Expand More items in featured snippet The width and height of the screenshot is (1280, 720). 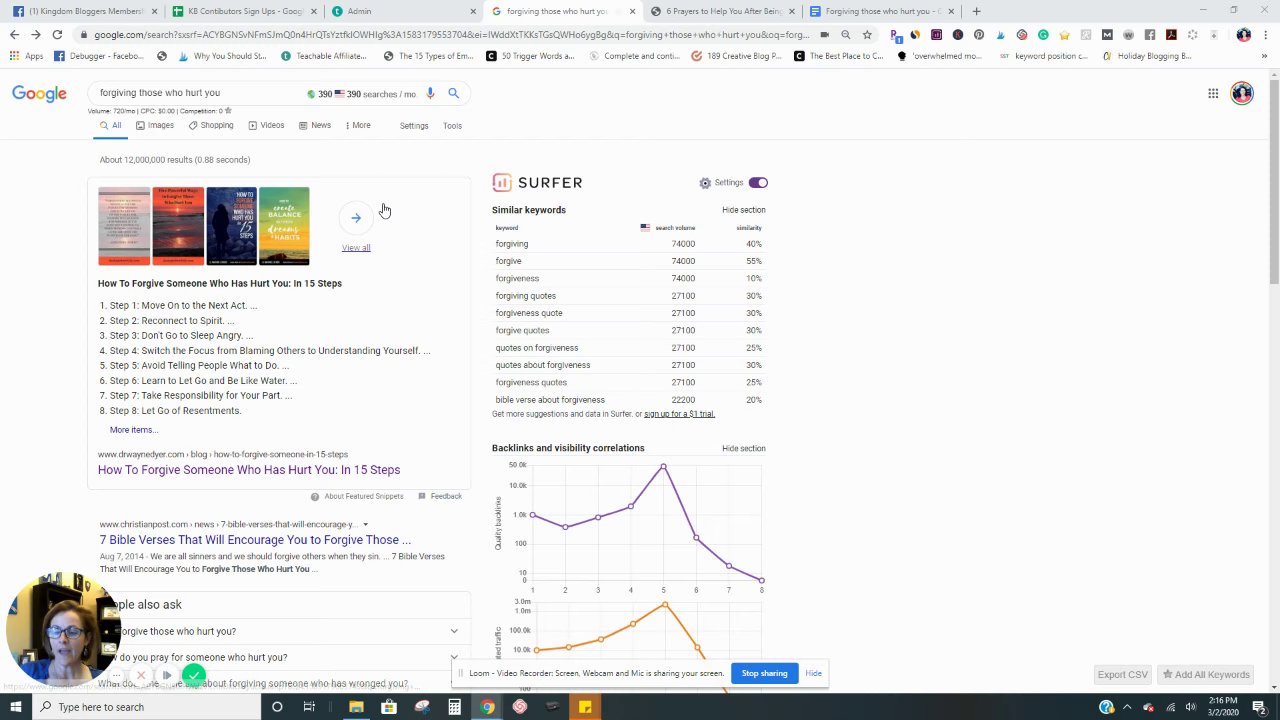(x=134, y=430)
